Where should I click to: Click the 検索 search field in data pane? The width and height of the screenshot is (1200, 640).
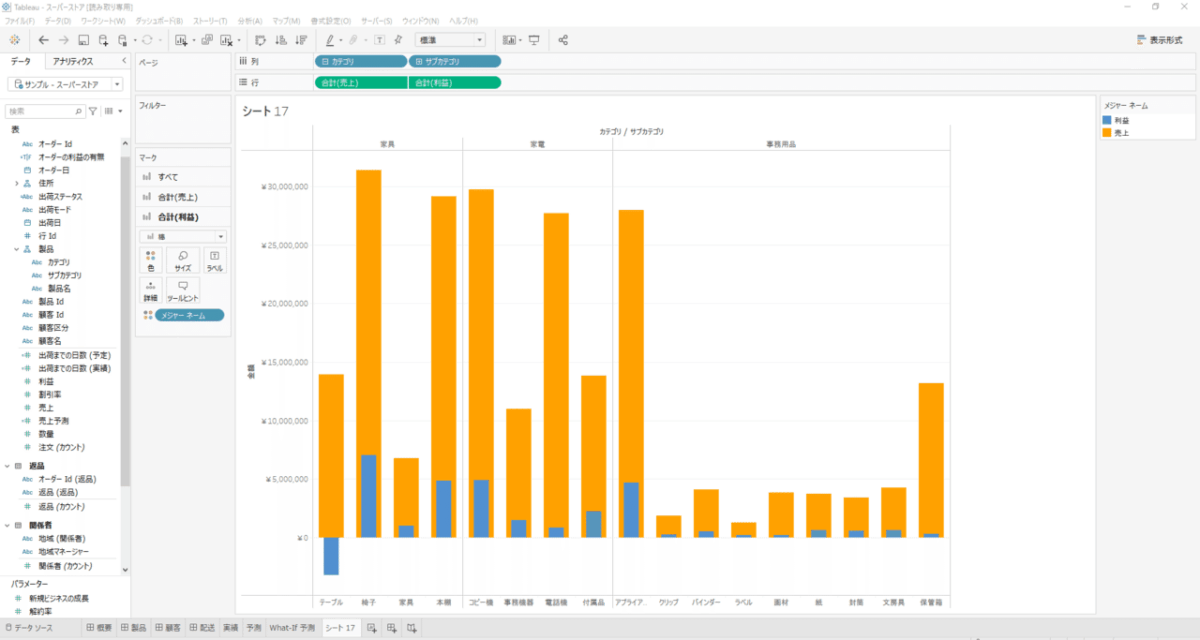45,111
